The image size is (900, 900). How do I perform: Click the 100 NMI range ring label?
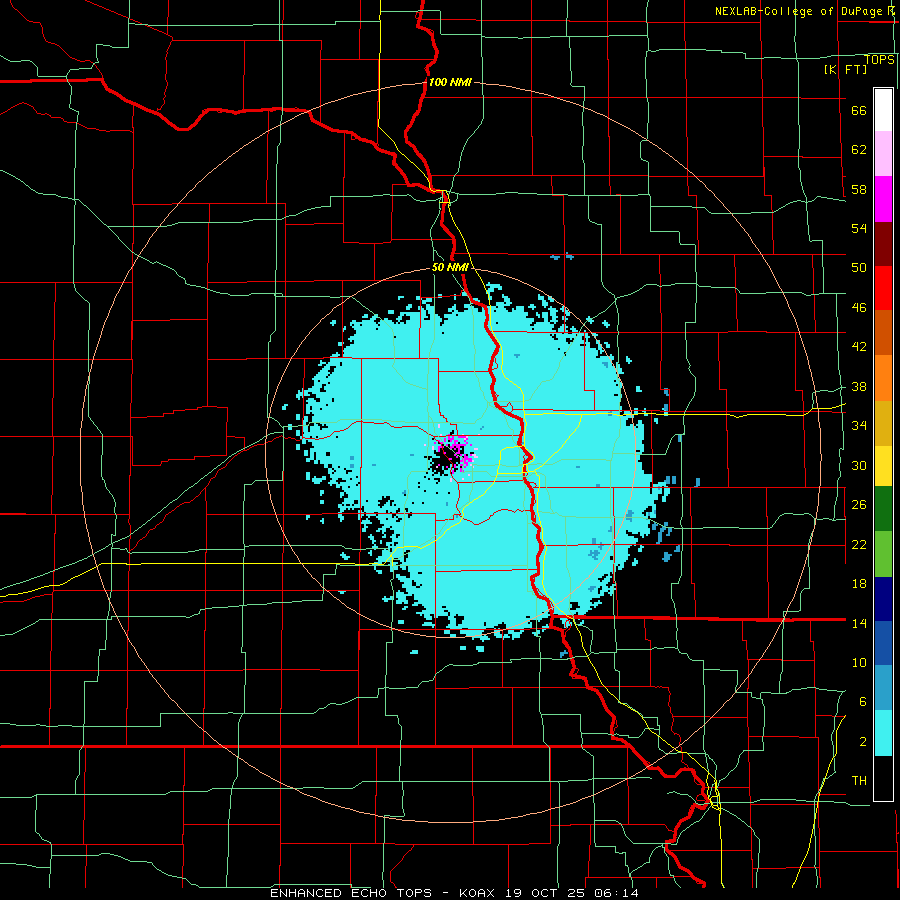click(x=450, y=82)
